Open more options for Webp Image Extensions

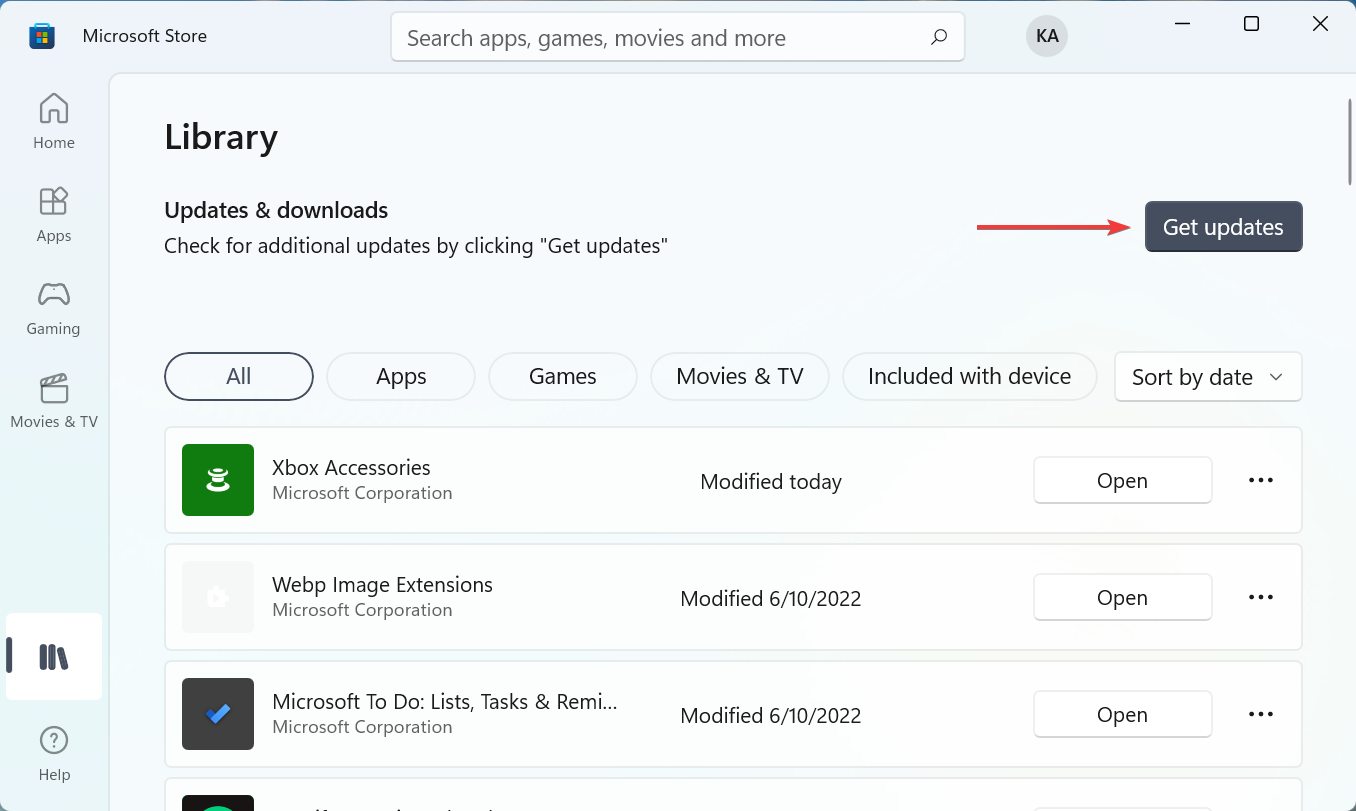click(1260, 597)
